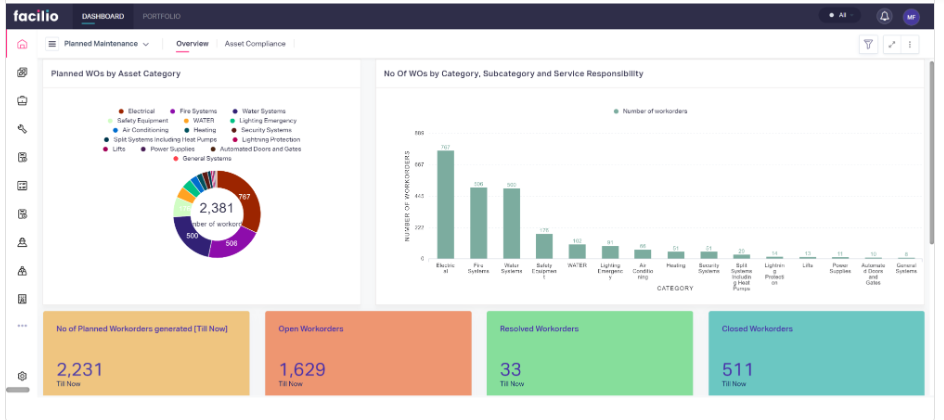The width and height of the screenshot is (944, 420).
Task: Open the notifications bell
Action: pyautogui.click(x=884, y=16)
